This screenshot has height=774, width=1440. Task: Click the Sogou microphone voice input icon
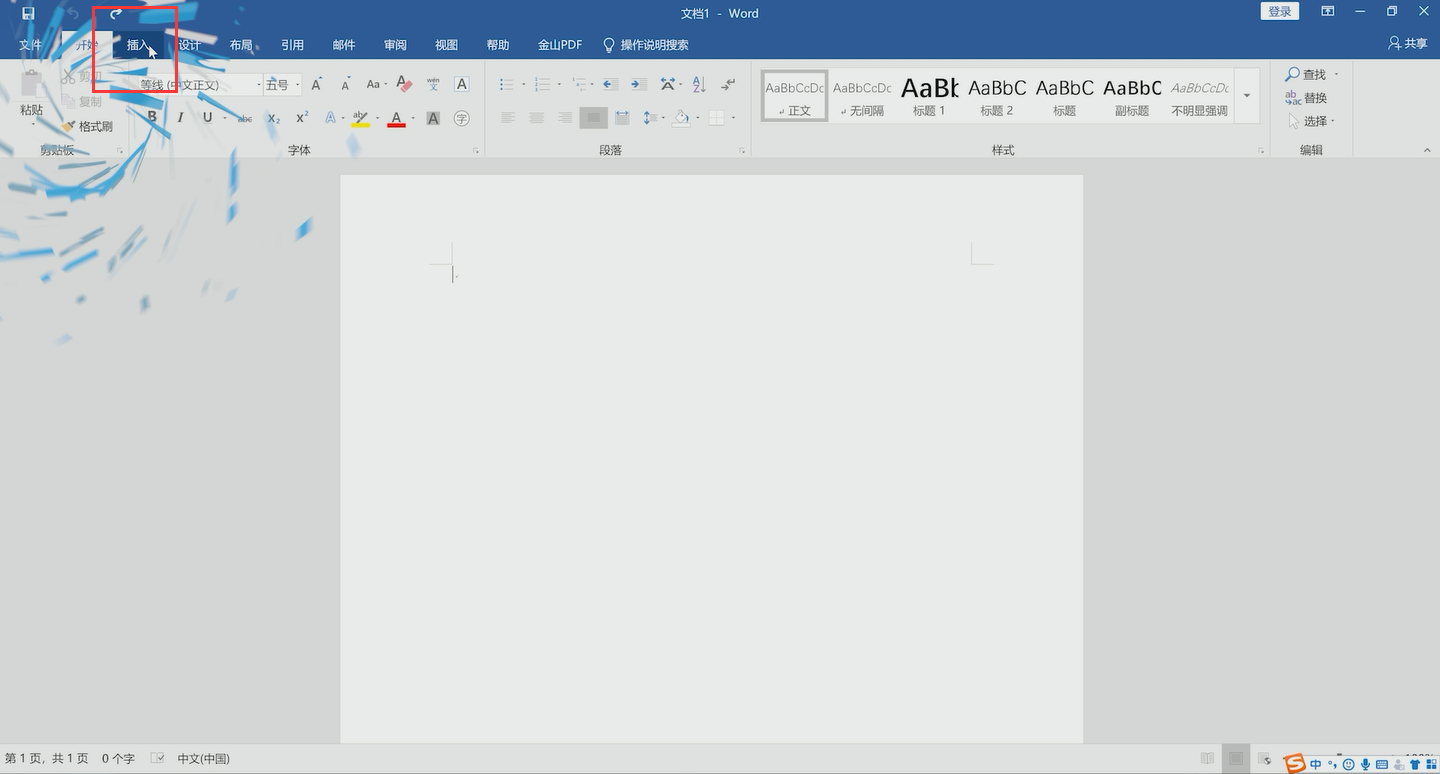1365,765
